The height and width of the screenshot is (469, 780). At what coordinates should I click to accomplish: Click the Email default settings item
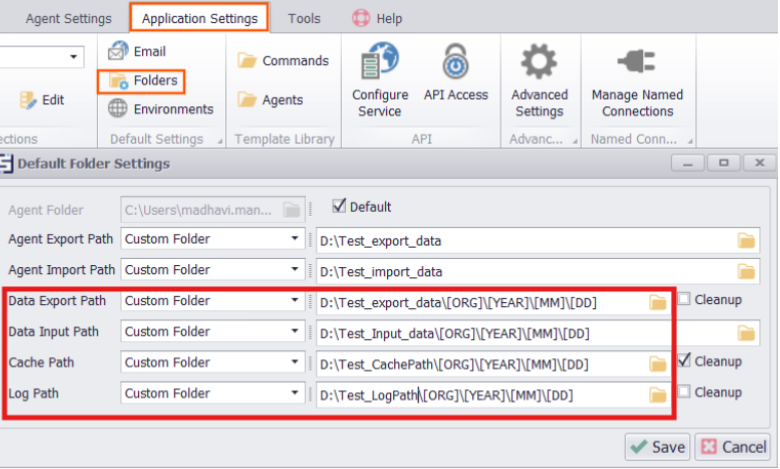click(137, 51)
